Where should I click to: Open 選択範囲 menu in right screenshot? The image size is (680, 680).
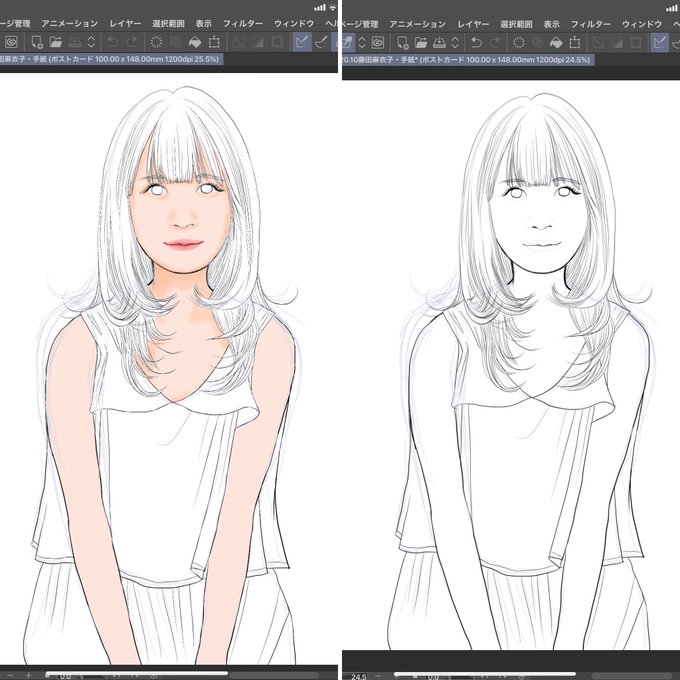click(516, 24)
